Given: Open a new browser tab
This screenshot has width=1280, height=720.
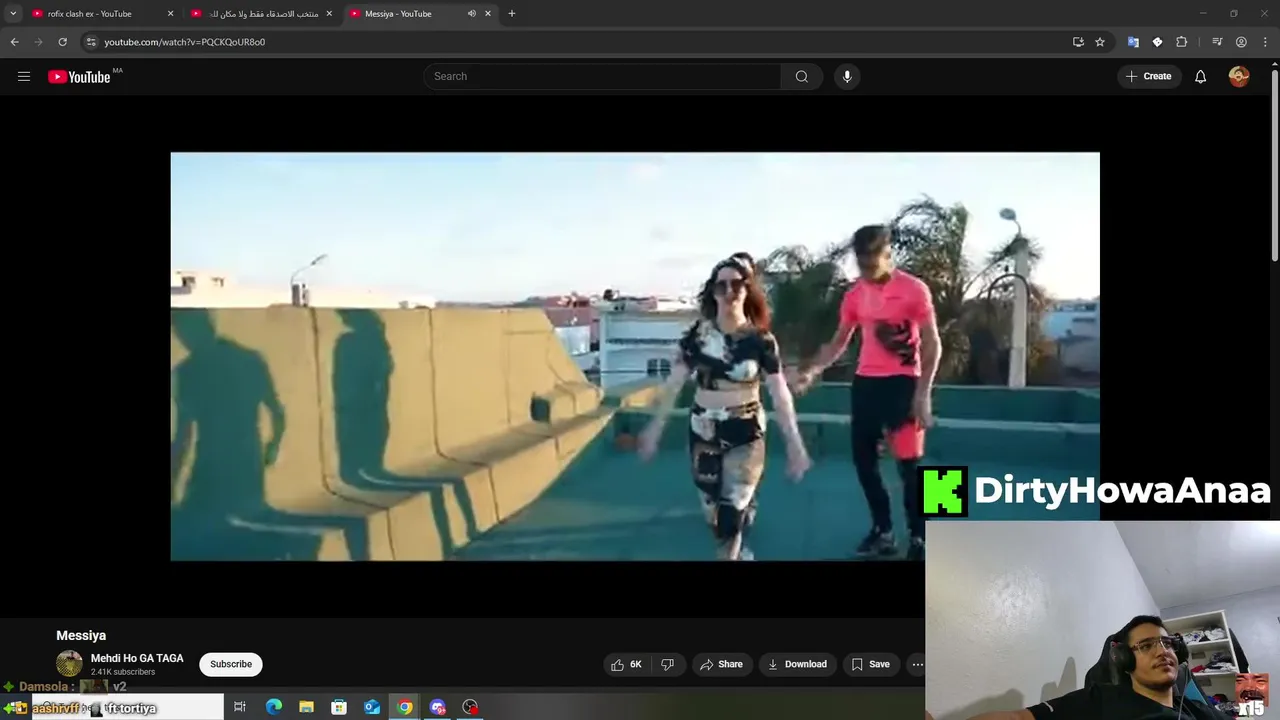Looking at the screenshot, I should 512,14.
